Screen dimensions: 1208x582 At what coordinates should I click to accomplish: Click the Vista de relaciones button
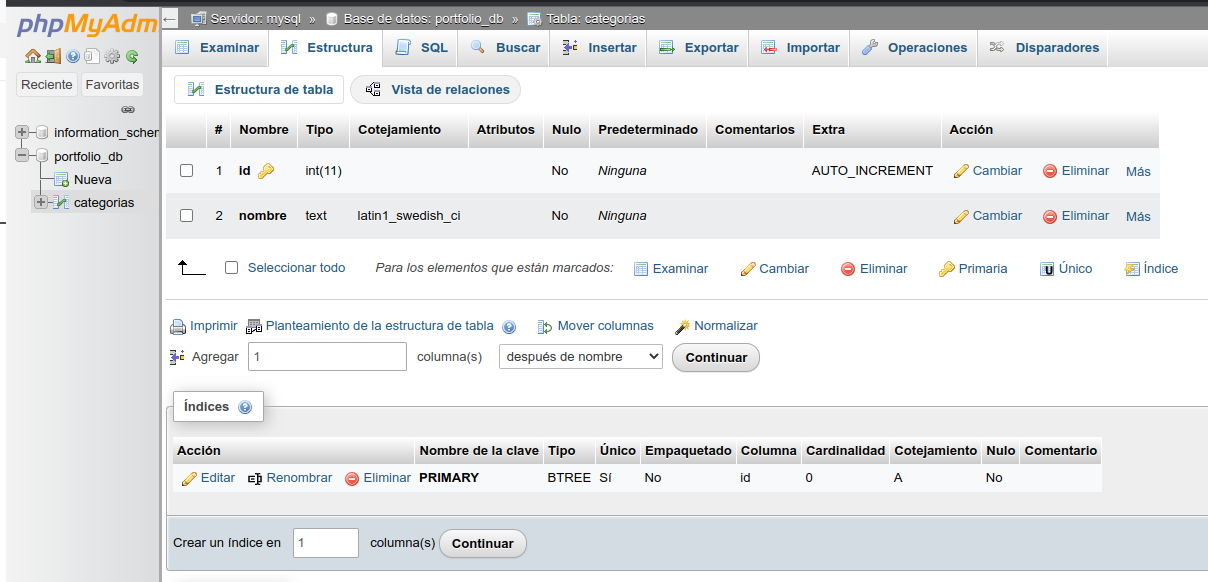[436, 90]
